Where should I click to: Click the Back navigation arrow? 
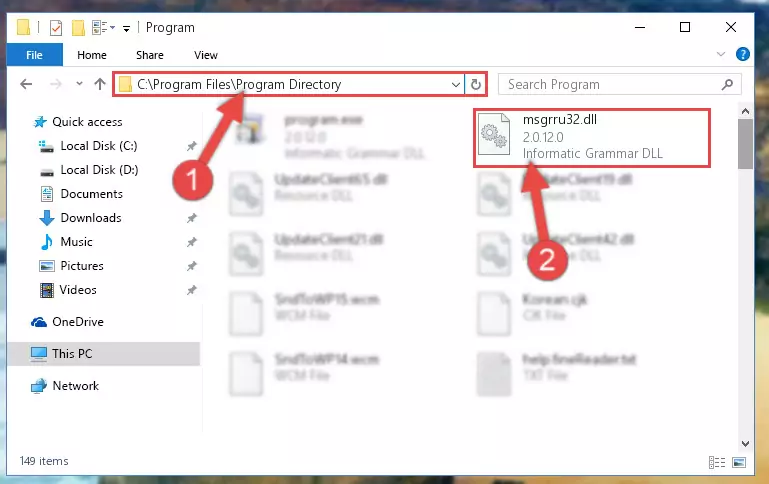pyautogui.click(x=26, y=84)
